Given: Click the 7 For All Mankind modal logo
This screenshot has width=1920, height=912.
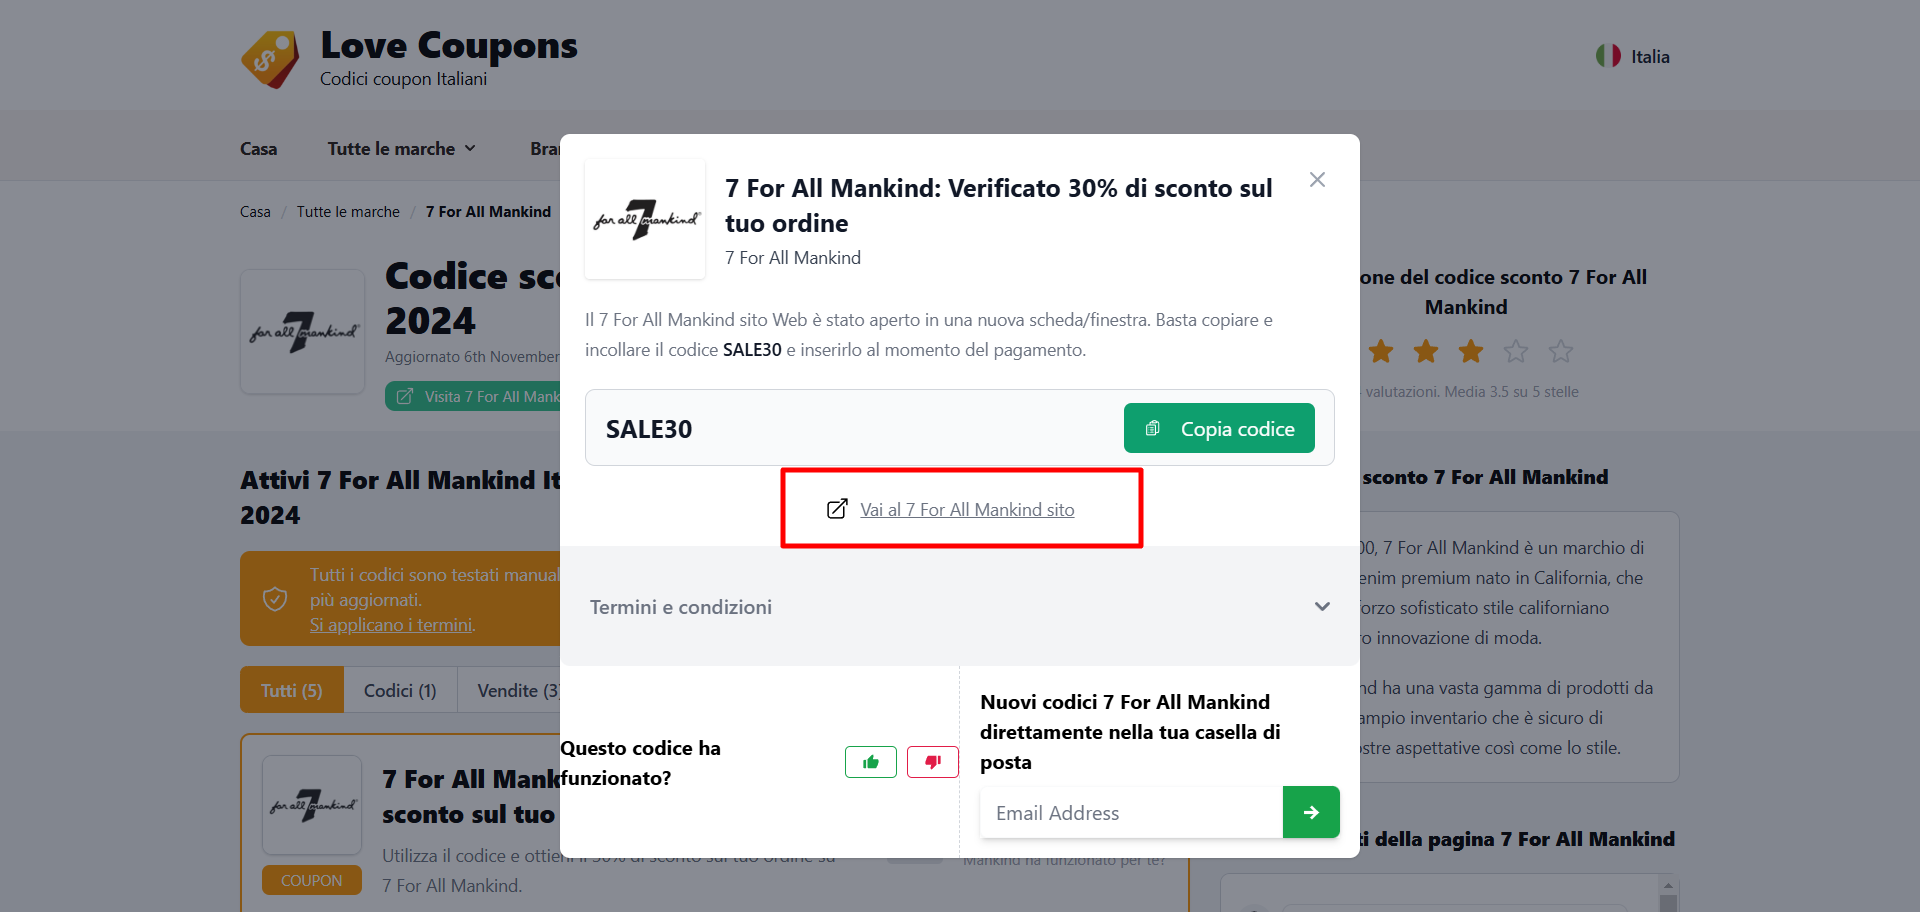Looking at the screenshot, I should click(645, 219).
